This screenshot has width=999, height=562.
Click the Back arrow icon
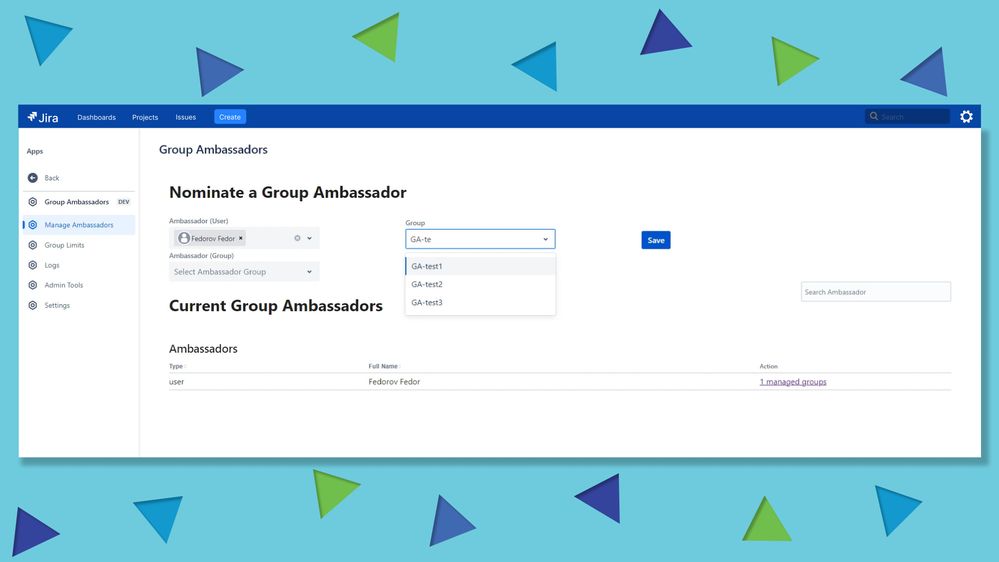[32, 178]
